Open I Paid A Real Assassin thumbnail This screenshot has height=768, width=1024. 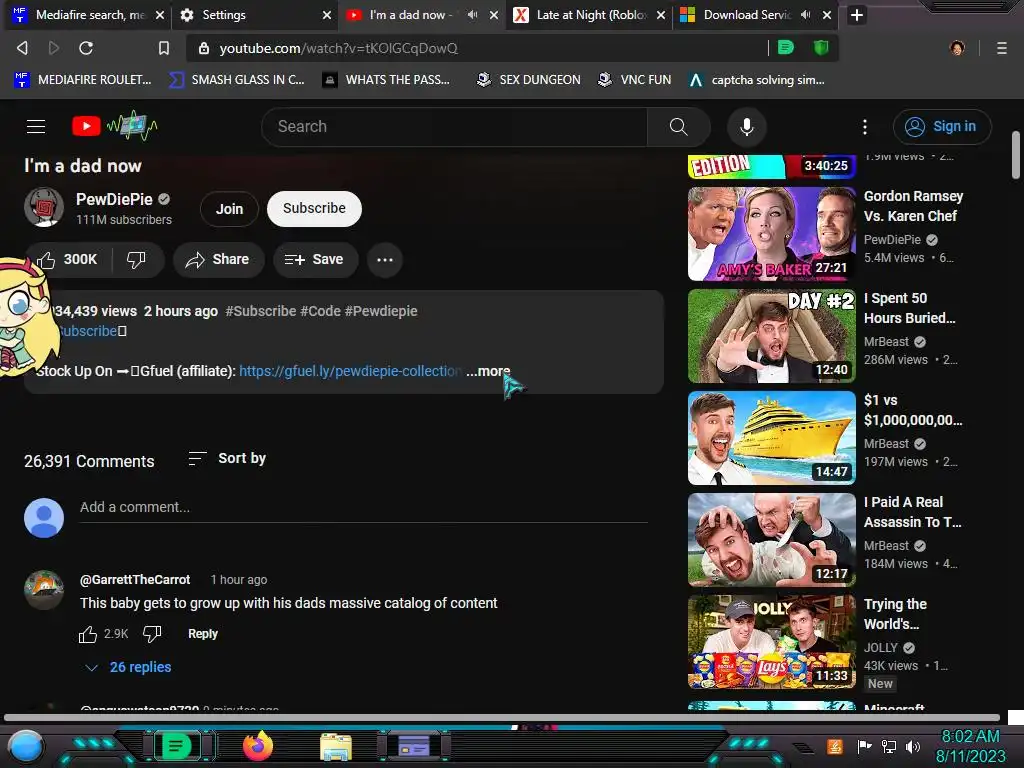tap(771, 539)
